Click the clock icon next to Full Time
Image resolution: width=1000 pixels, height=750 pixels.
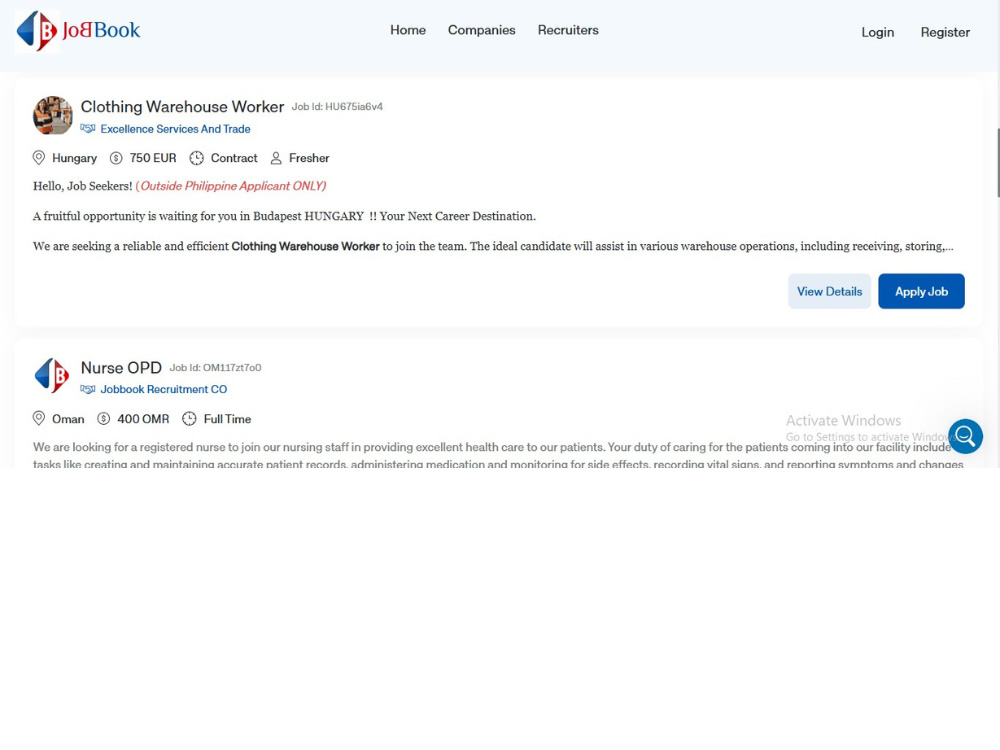[x=189, y=418]
